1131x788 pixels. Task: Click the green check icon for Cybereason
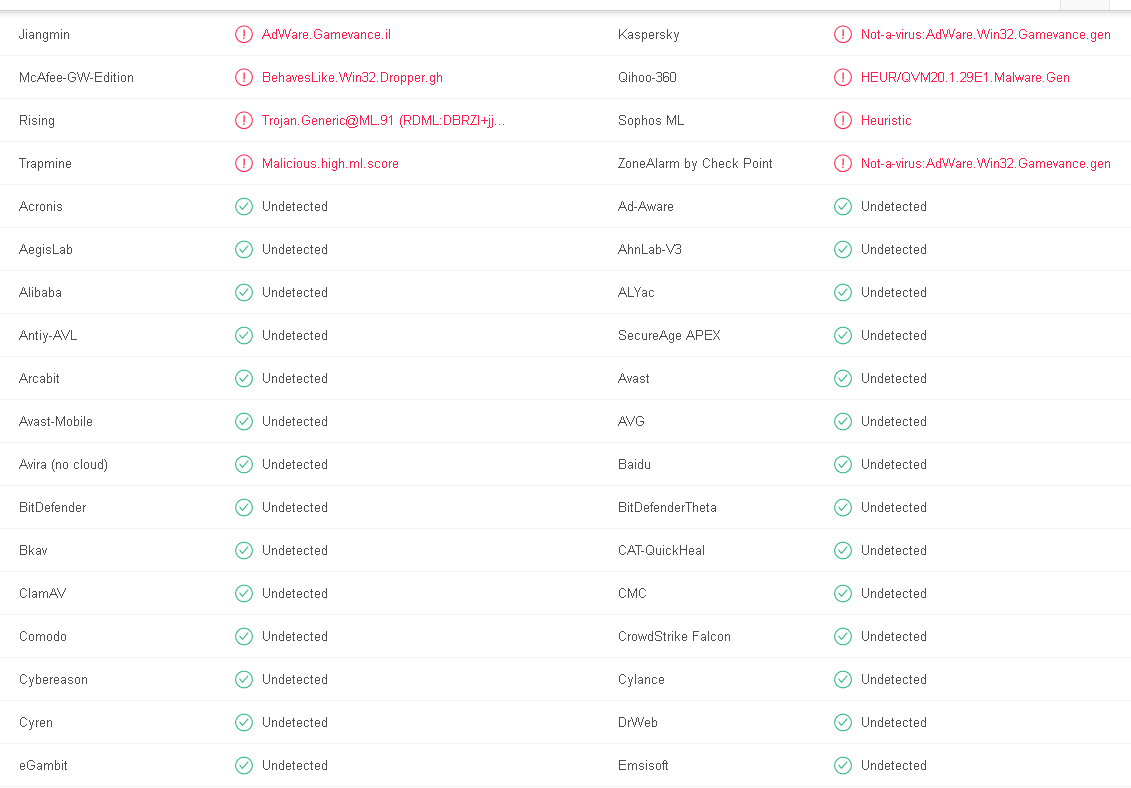pyautogui.click(x=244, y=679)
